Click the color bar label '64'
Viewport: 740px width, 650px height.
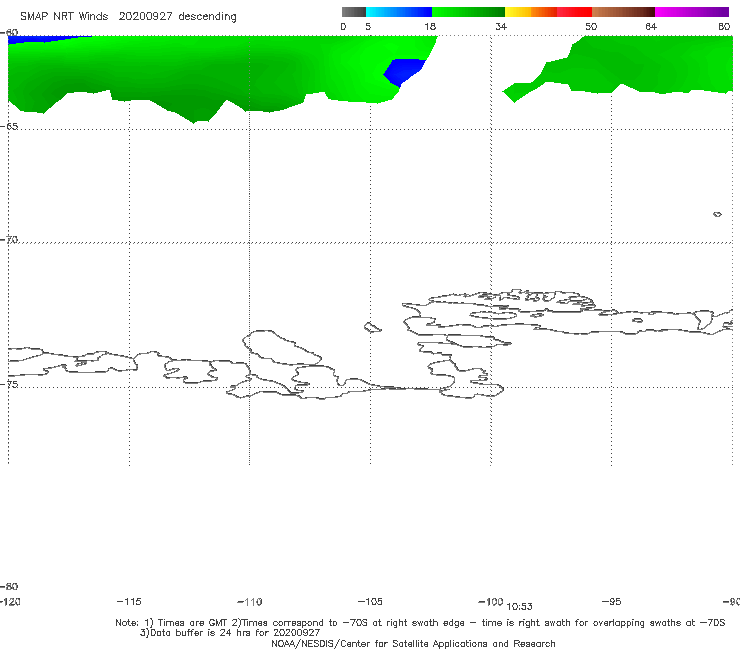point(651,27)
